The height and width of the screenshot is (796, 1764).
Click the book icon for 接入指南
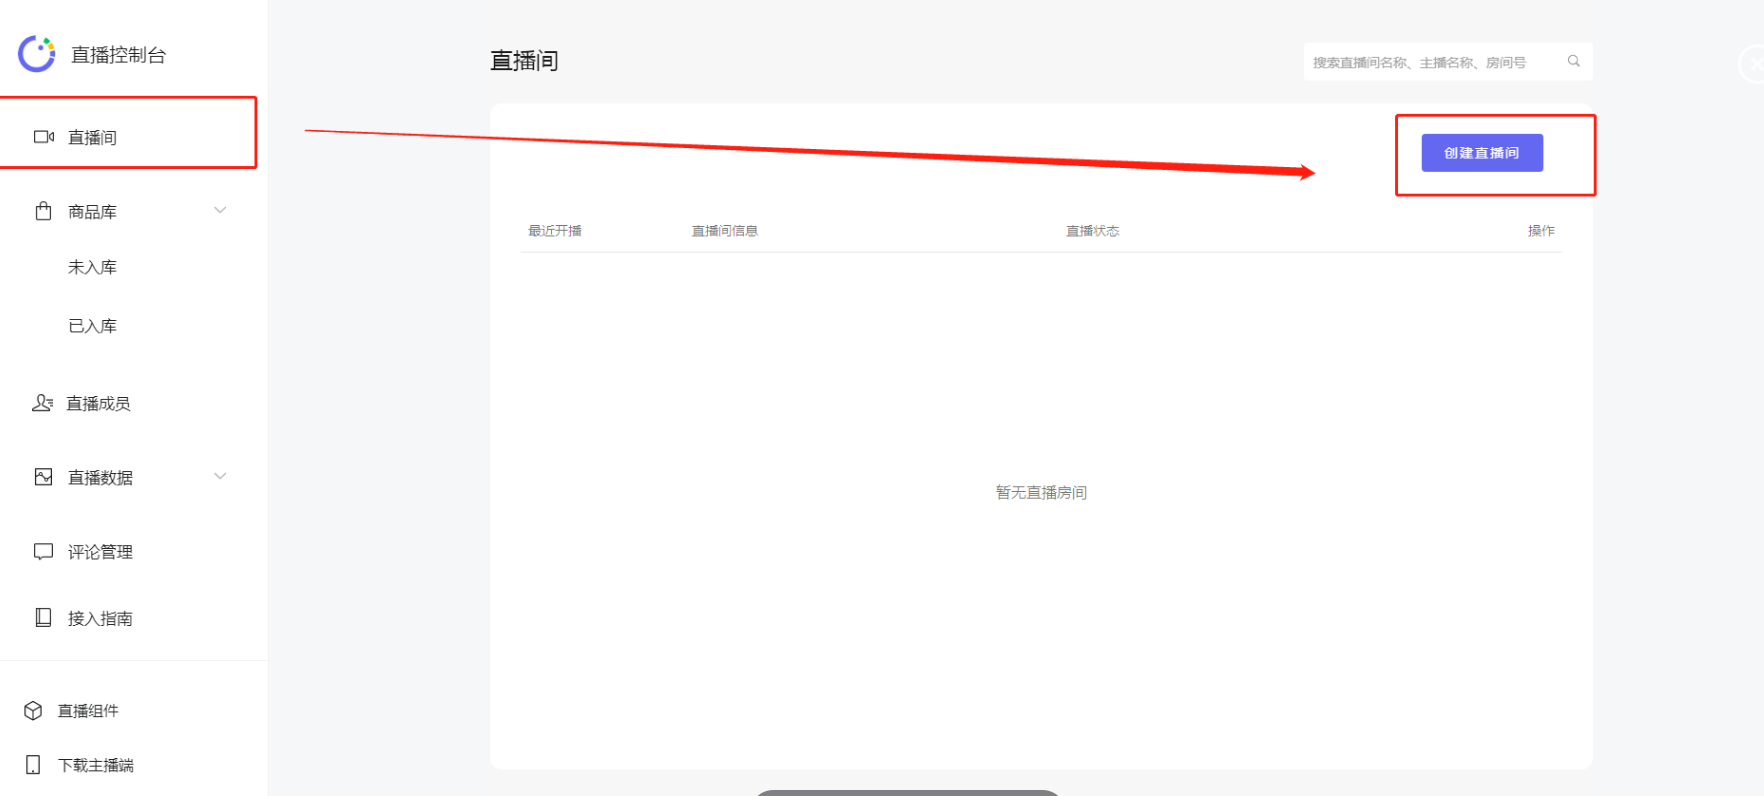pos(43,618)
